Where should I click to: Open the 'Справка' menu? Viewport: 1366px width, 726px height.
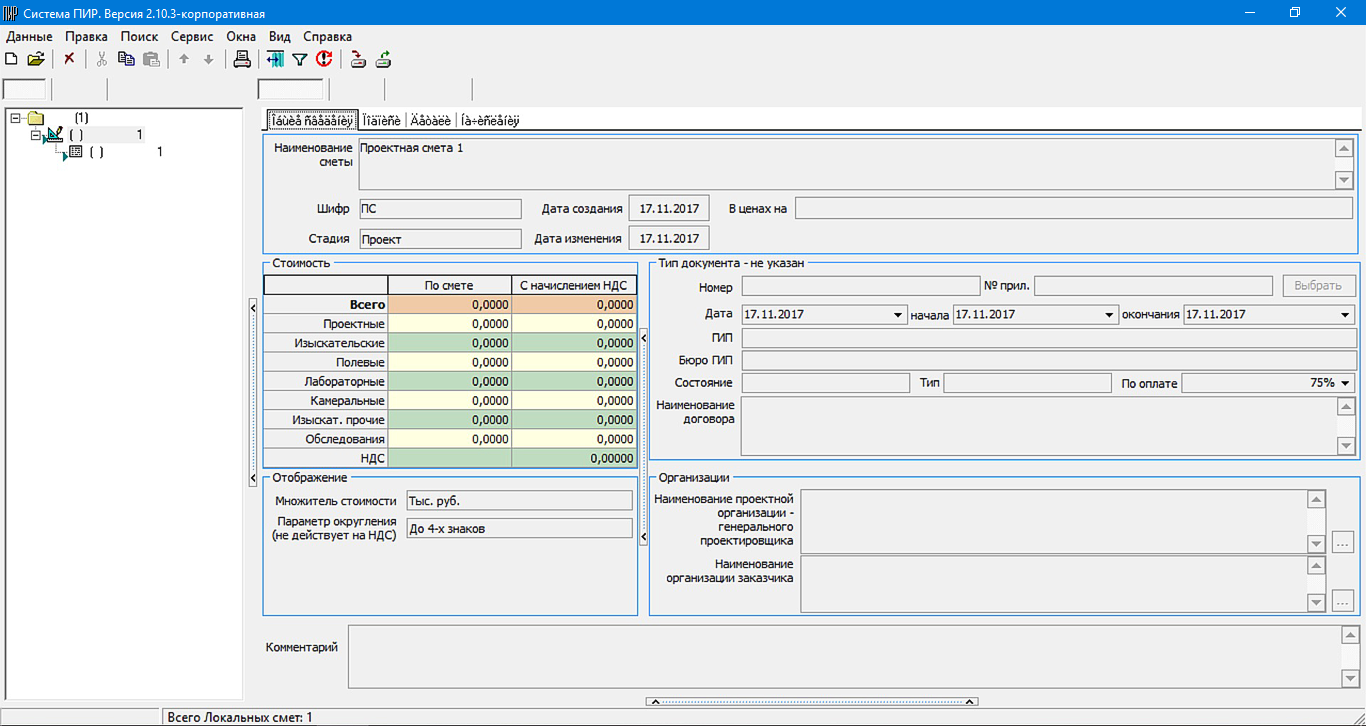click(327, 36)
